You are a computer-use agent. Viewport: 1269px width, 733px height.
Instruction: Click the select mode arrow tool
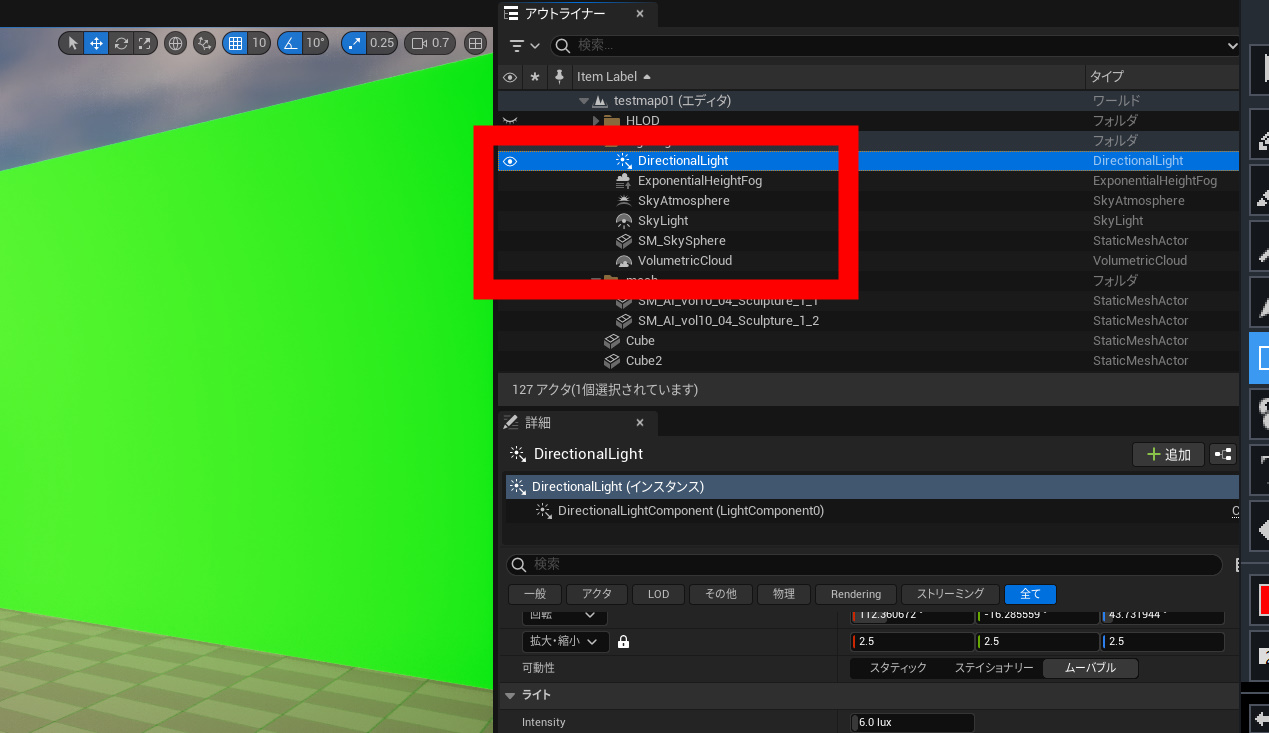(x=73, y=43)
